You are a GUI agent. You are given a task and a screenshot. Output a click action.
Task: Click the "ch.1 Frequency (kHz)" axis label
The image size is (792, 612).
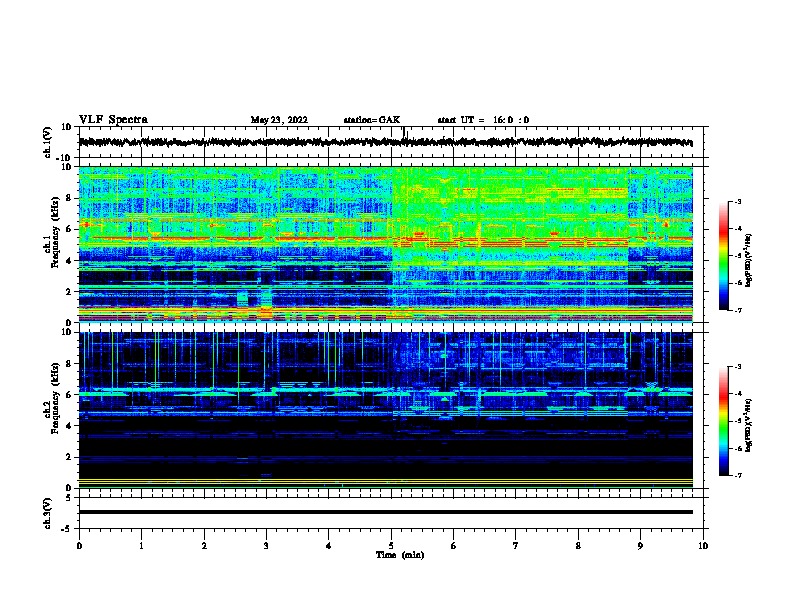(x=51, y=233)
